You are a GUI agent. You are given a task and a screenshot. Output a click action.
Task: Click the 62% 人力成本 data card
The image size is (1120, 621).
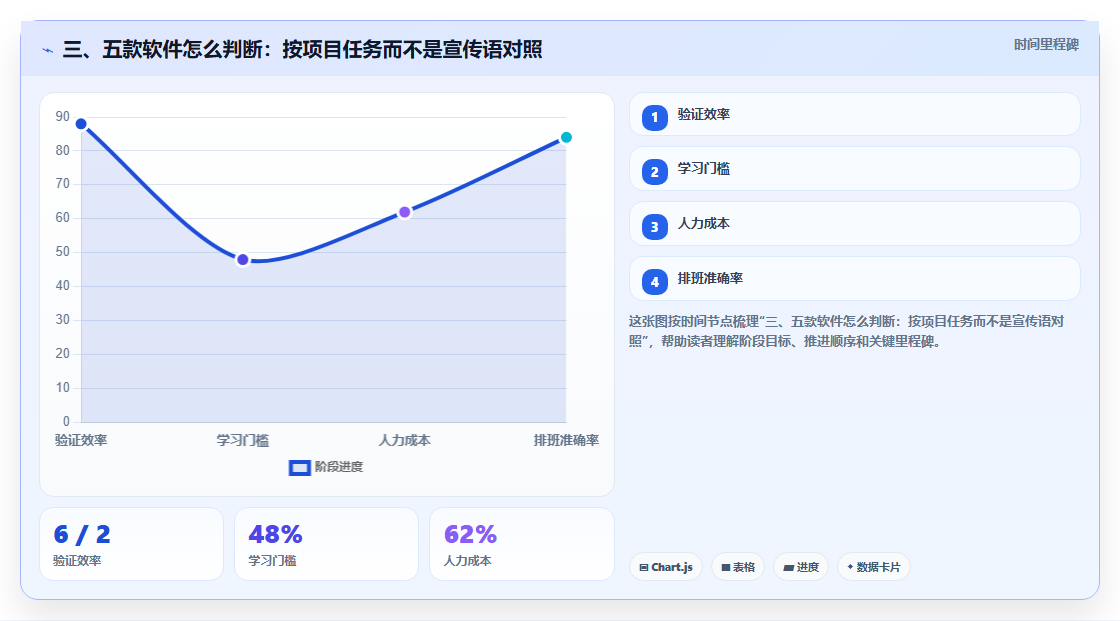tap(521, 545)
